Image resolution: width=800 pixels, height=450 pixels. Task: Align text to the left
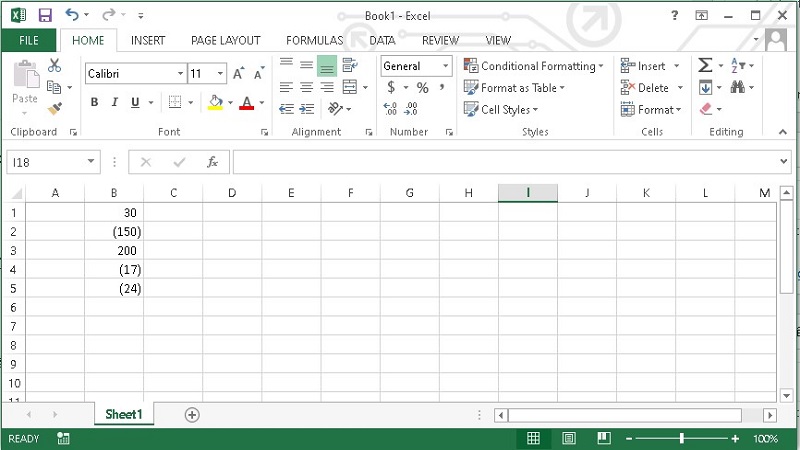(x=286, y=87)
